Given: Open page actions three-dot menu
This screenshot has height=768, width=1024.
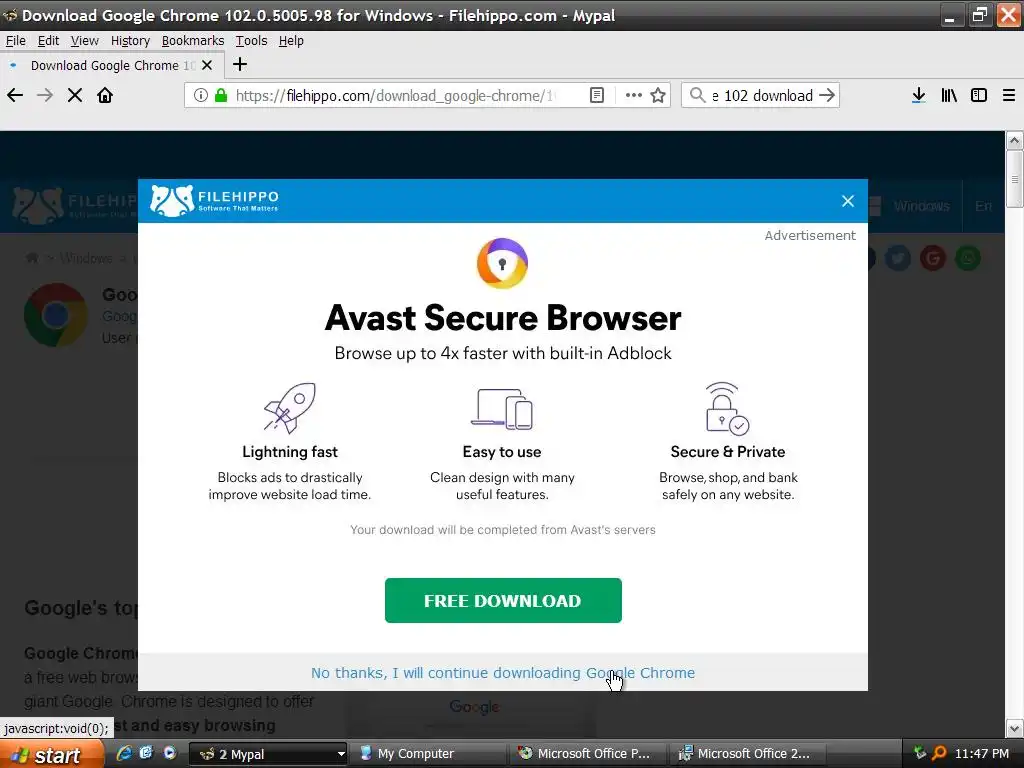Looking at the screenshot, I should tap(633, 95).
